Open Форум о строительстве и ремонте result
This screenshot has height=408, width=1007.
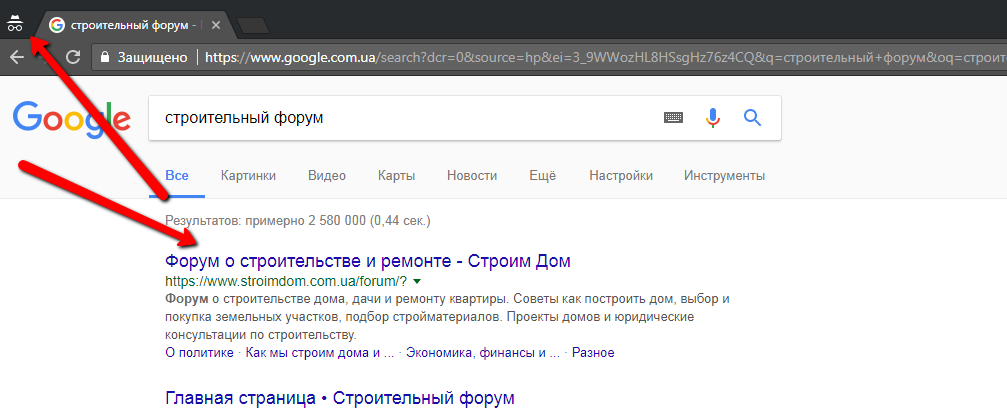368,261
